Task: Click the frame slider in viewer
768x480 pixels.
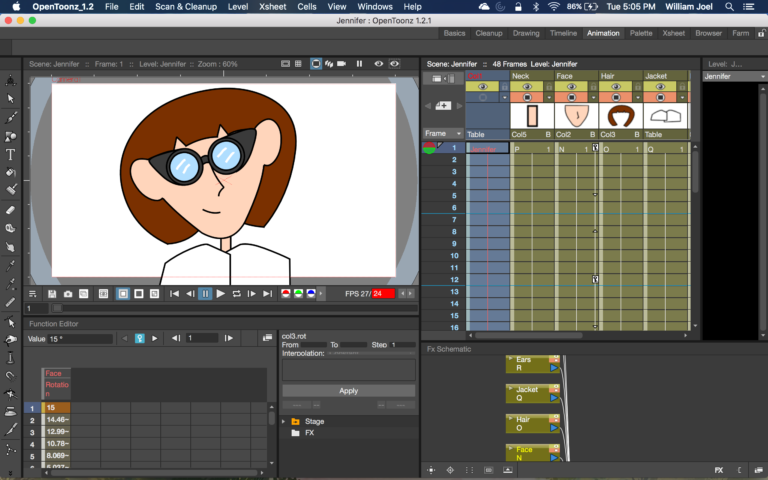Action: pyautogui.click(x=234, y=308)
